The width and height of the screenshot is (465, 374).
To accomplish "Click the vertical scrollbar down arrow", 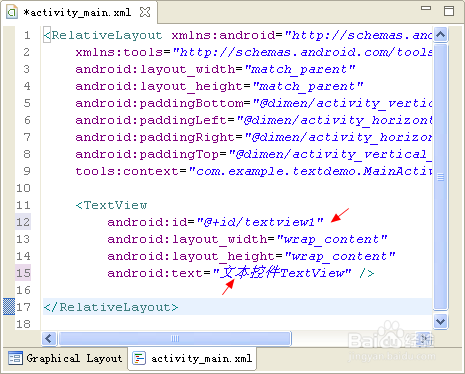I will point(441,322).
